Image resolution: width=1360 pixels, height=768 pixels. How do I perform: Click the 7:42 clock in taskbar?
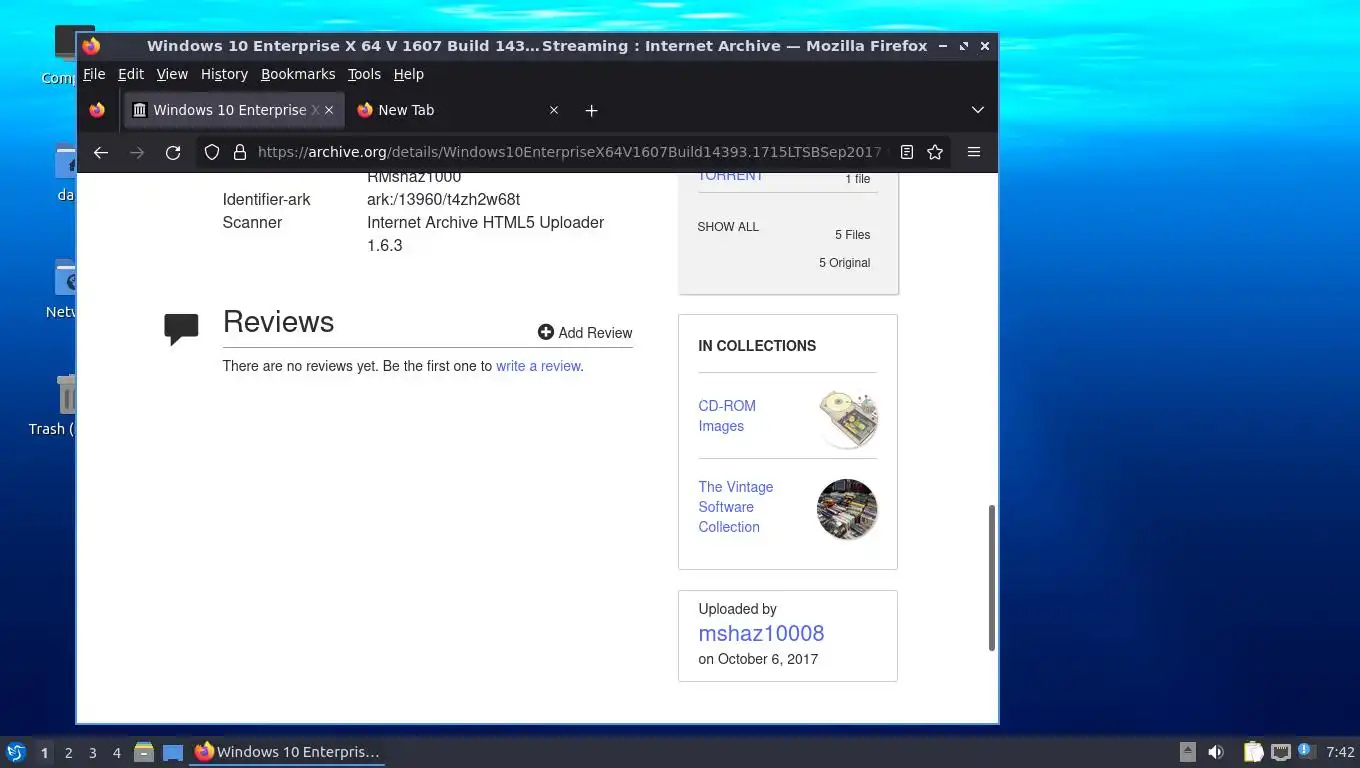click(x=1340, y=752)
